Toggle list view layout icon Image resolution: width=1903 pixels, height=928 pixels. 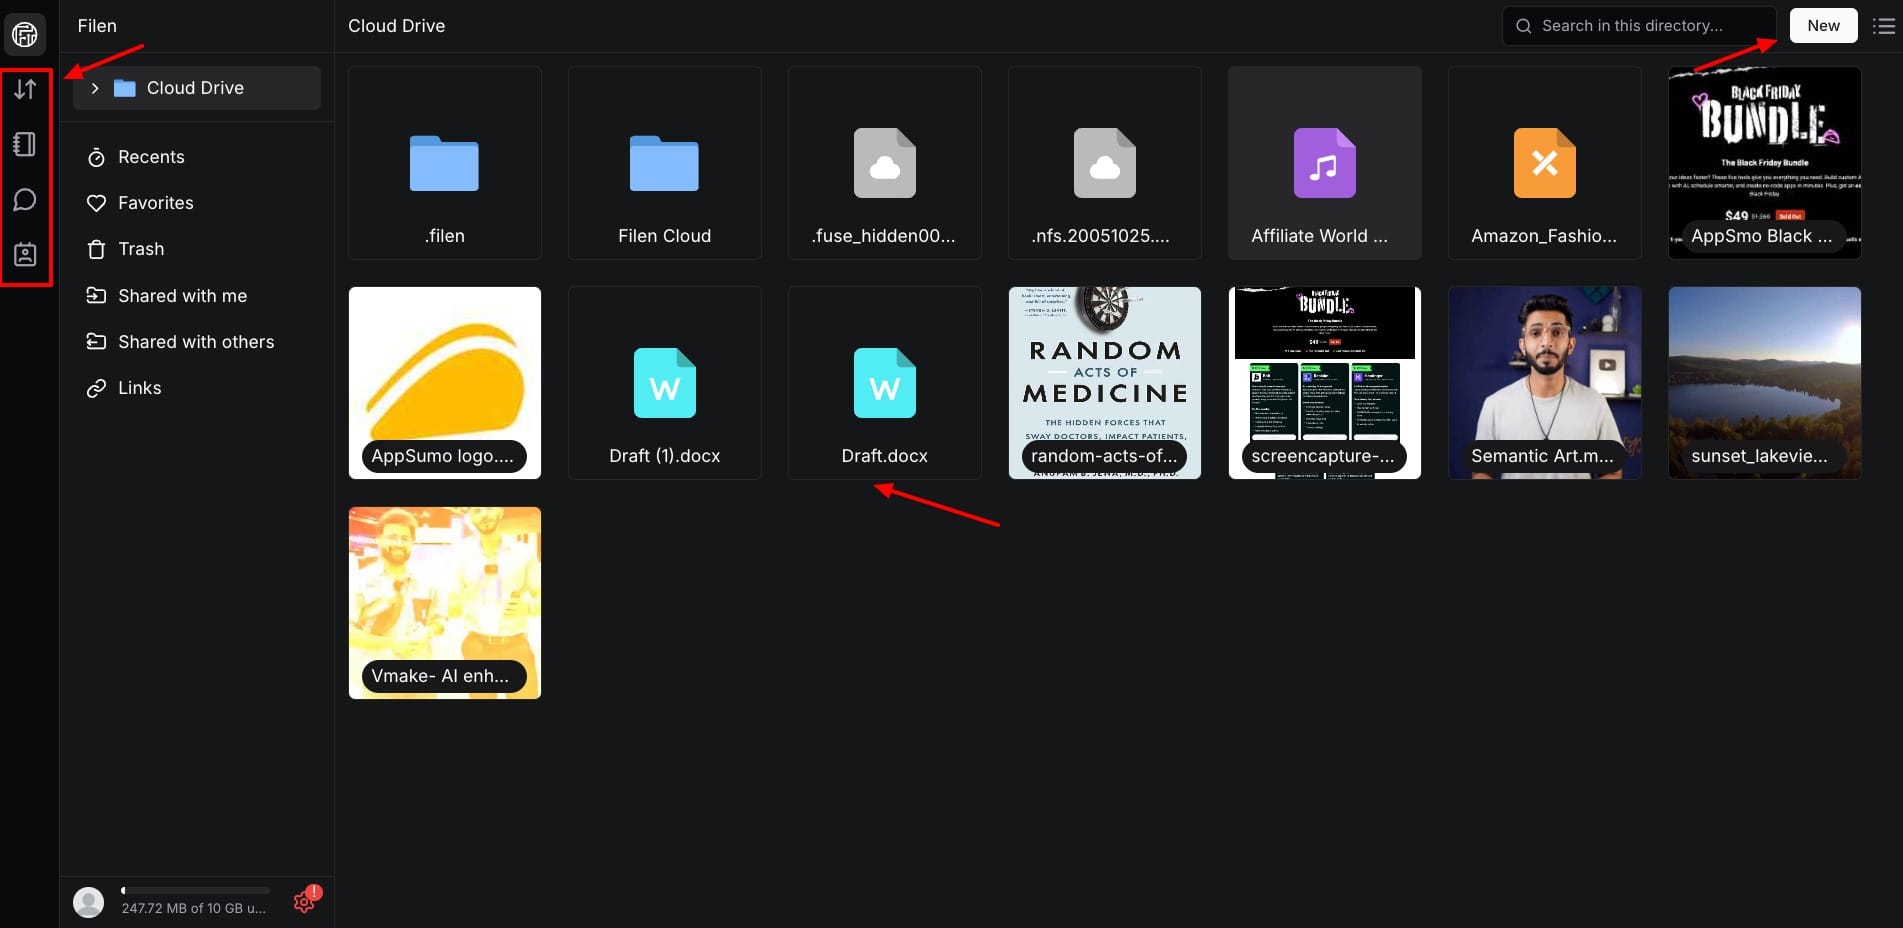pyautogui.click(x=1883, y=26)
